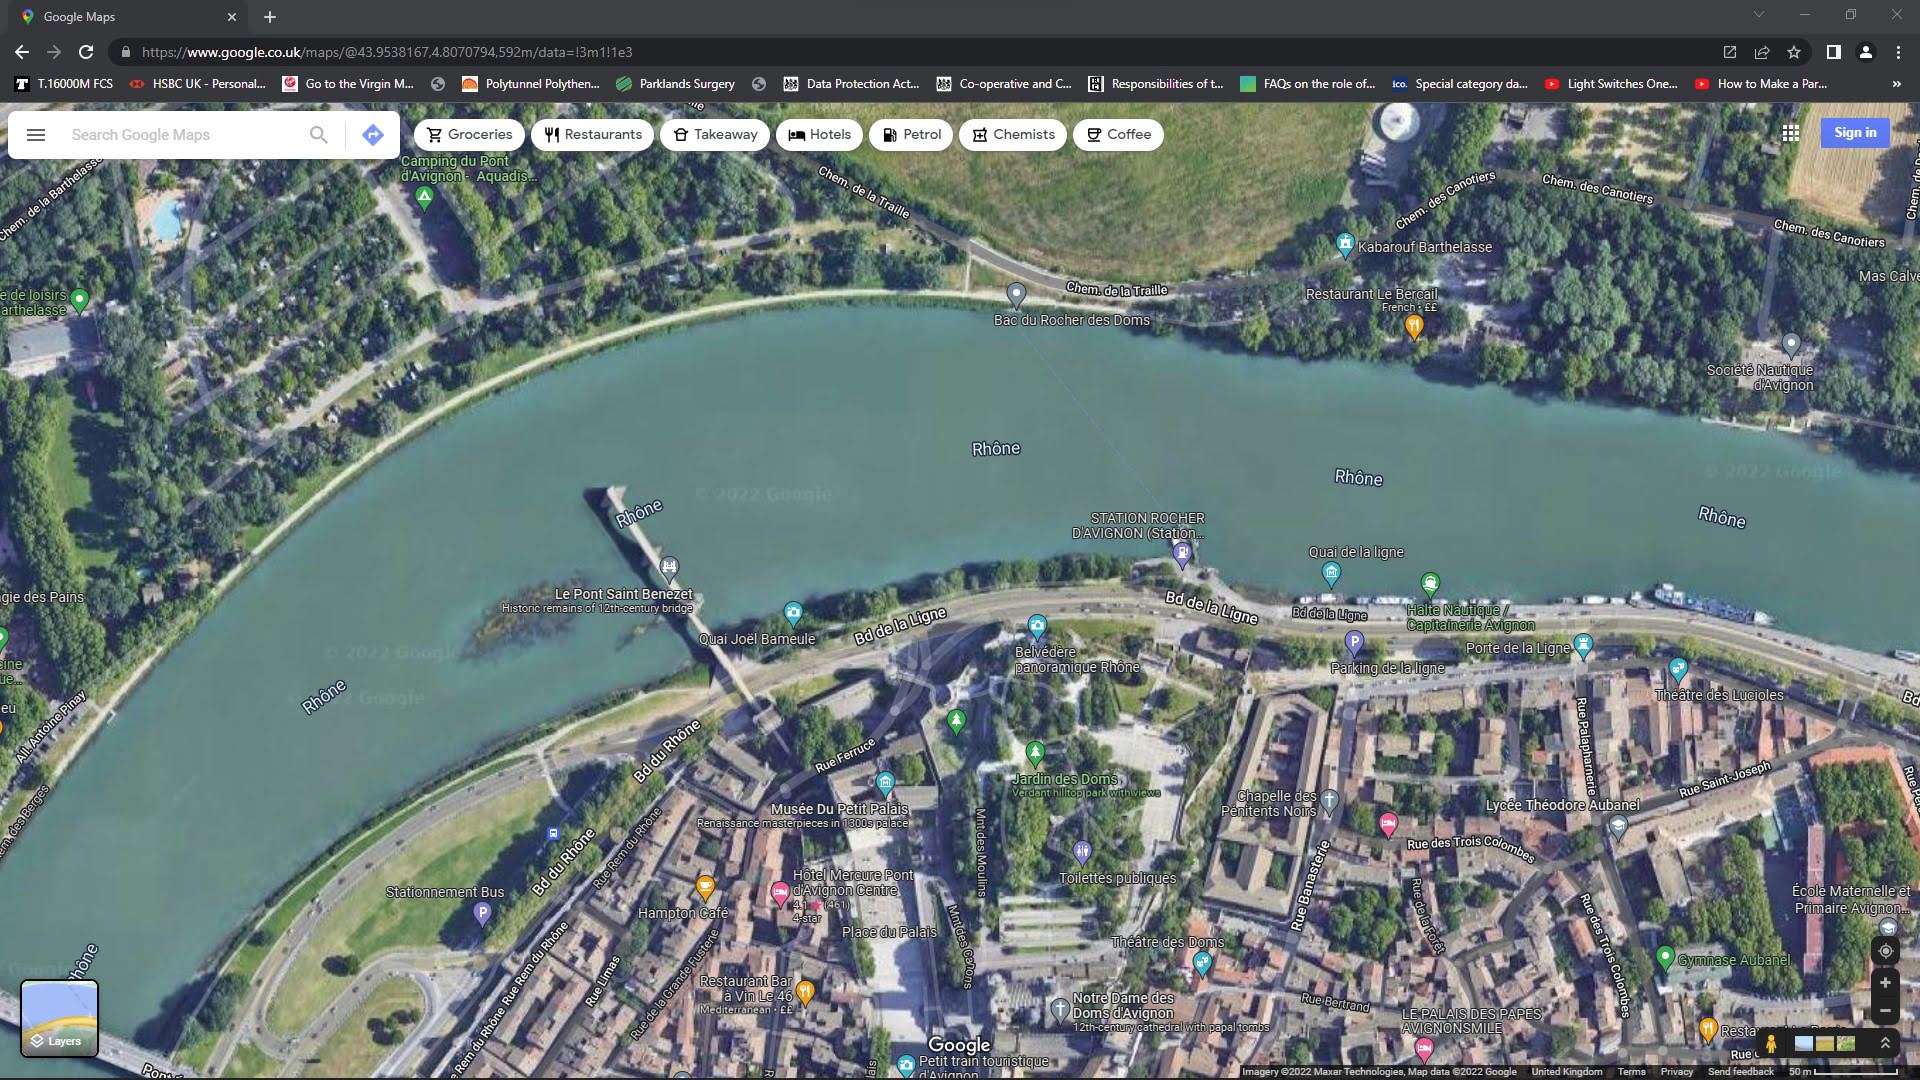
Task: Show Chemists on the map
Action: click(x=1013, y=135)
